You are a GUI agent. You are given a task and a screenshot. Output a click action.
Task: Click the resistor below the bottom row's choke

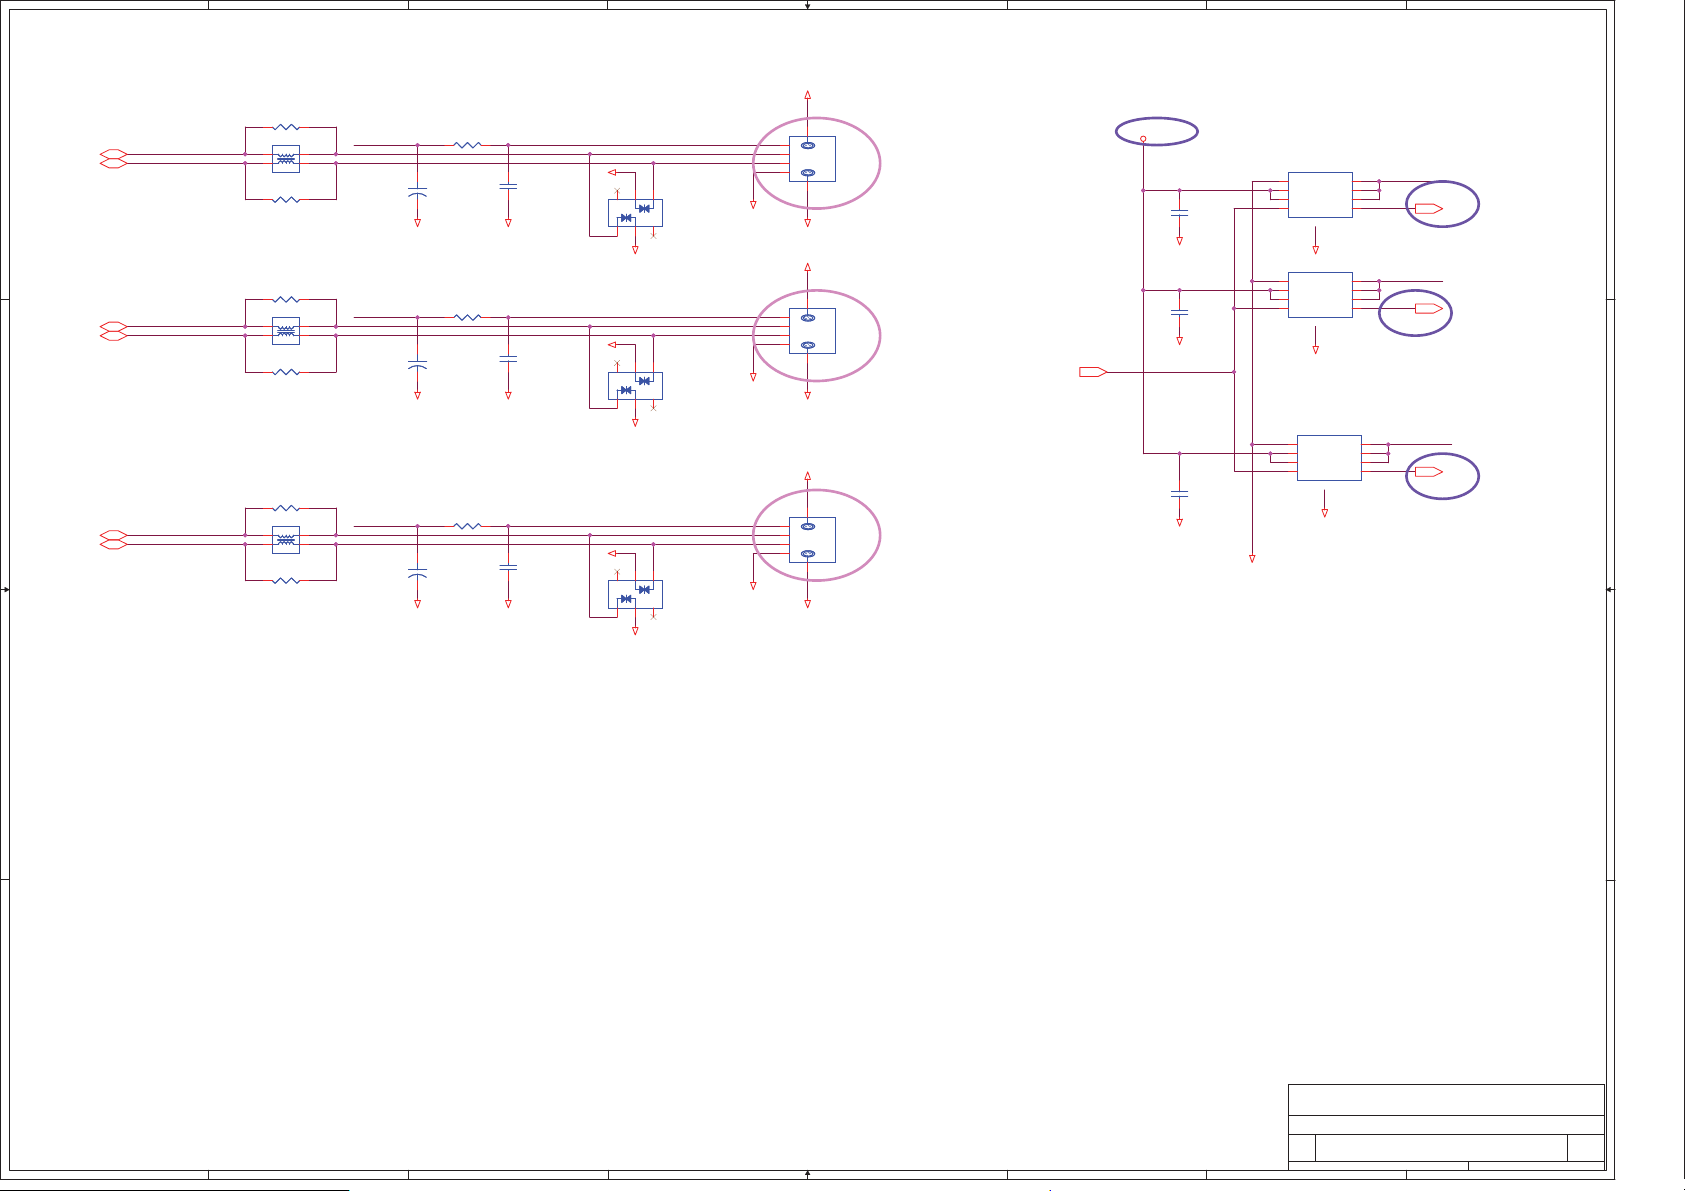(x=286, y=580)
